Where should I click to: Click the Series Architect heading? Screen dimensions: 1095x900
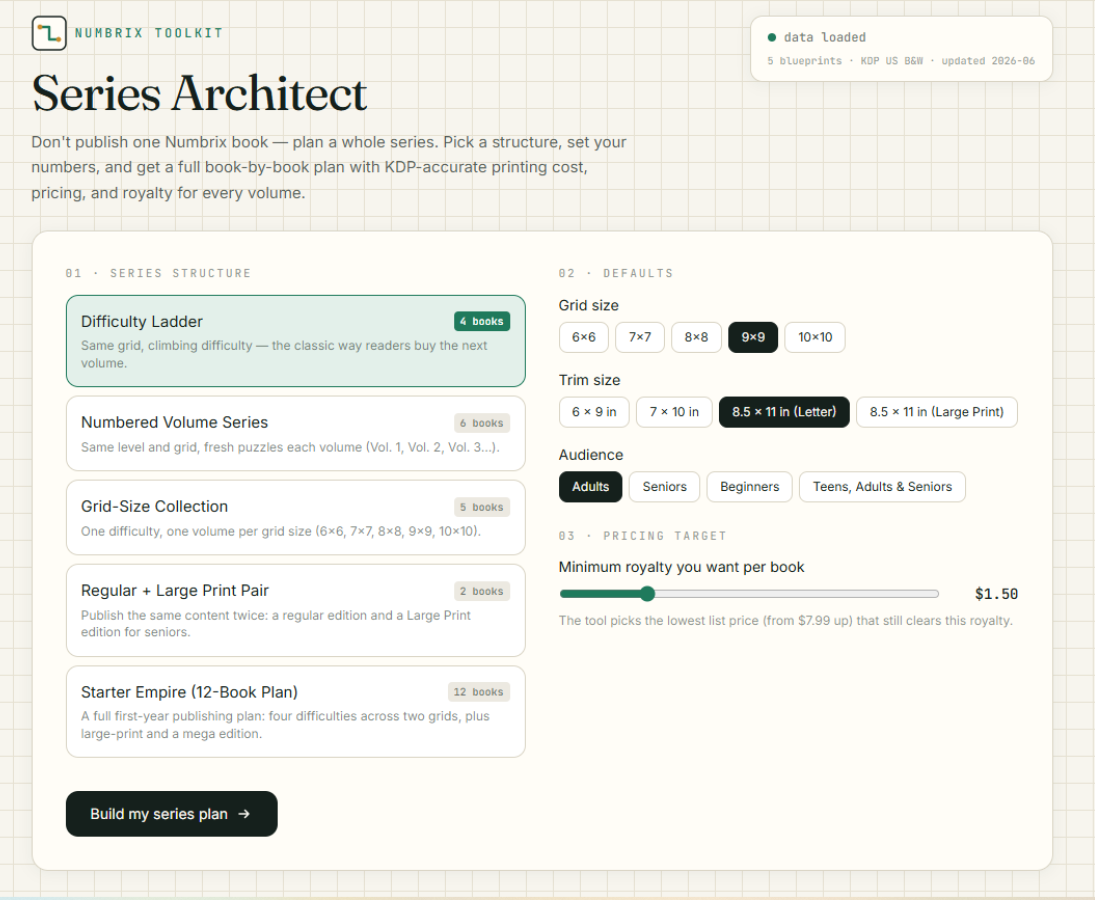199,94
